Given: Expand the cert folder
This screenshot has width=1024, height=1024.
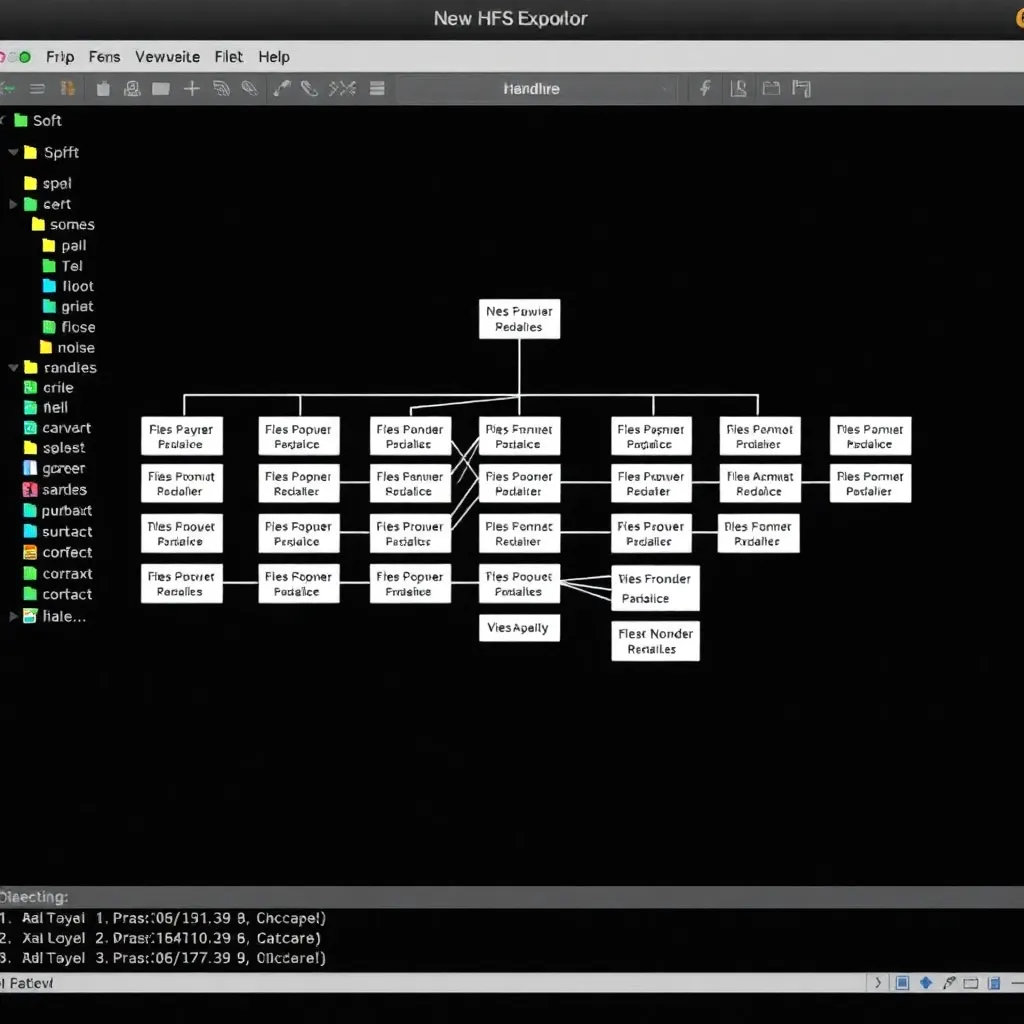Looking at the screenshot, I should [14, 204].
